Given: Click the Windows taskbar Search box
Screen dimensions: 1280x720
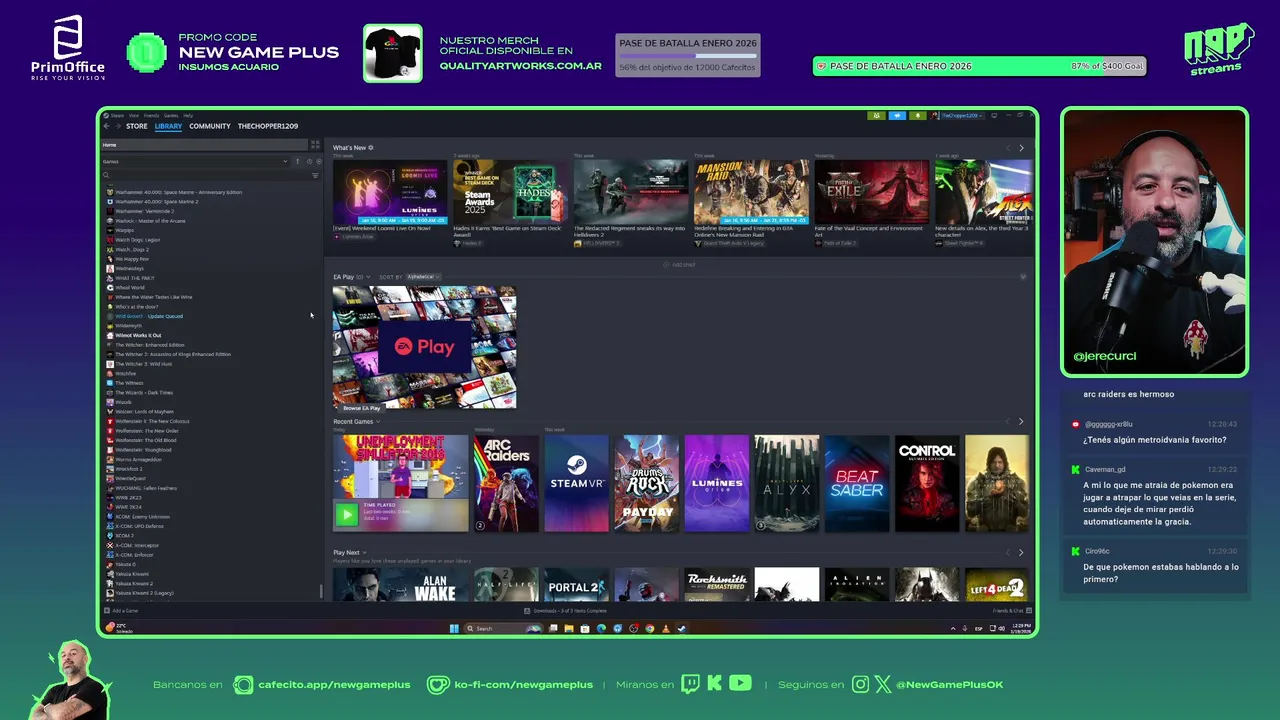Looking at the screenshot, I should click(503, 628).
